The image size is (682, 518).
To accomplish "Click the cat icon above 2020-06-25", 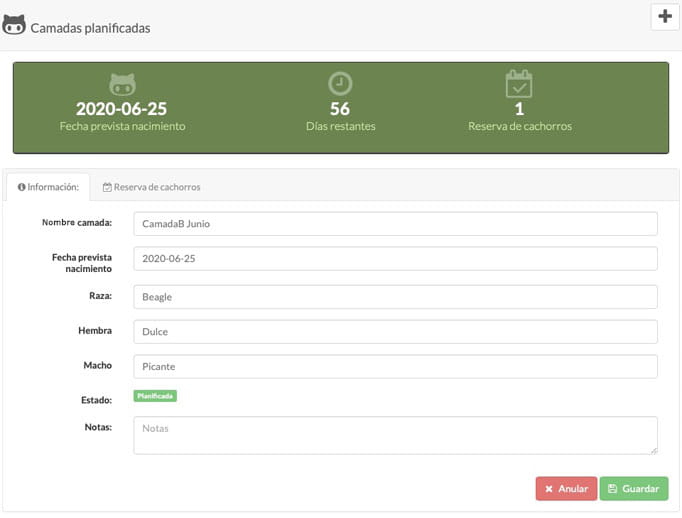I will point(122,85).
